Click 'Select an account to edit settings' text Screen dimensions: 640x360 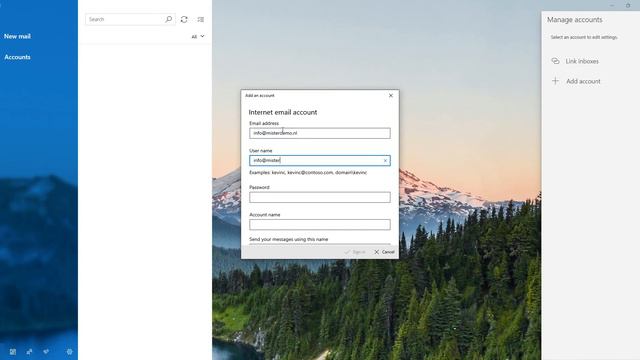click(584, 37)
